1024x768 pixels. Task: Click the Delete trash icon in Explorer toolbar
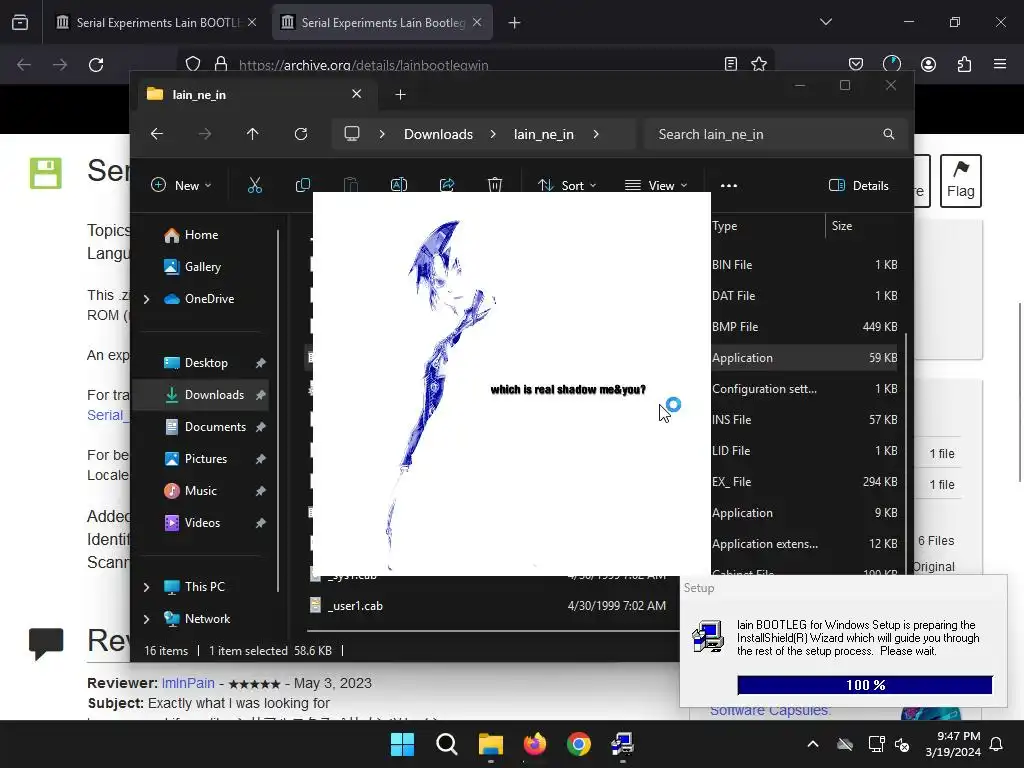pos(495,185)
